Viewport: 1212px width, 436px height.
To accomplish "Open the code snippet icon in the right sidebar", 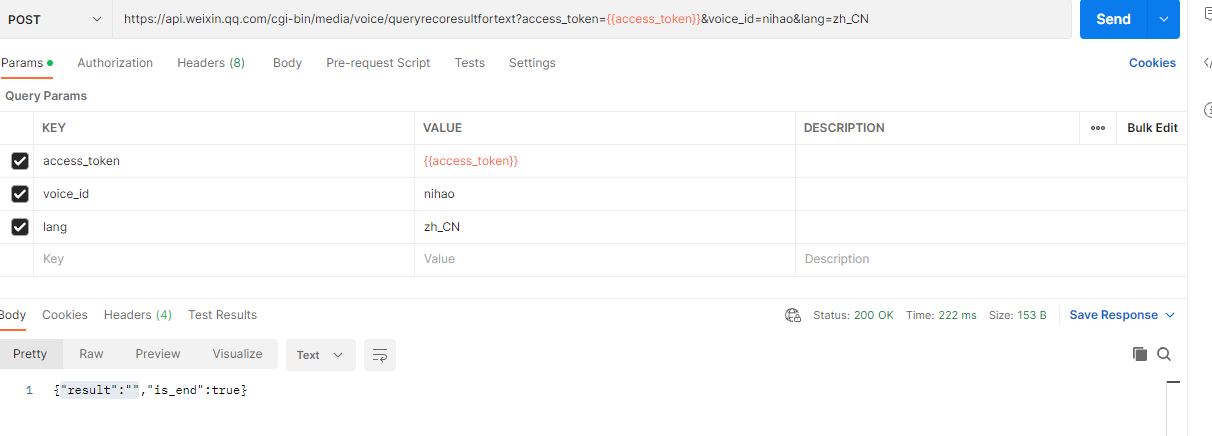I will point(1207,62).
